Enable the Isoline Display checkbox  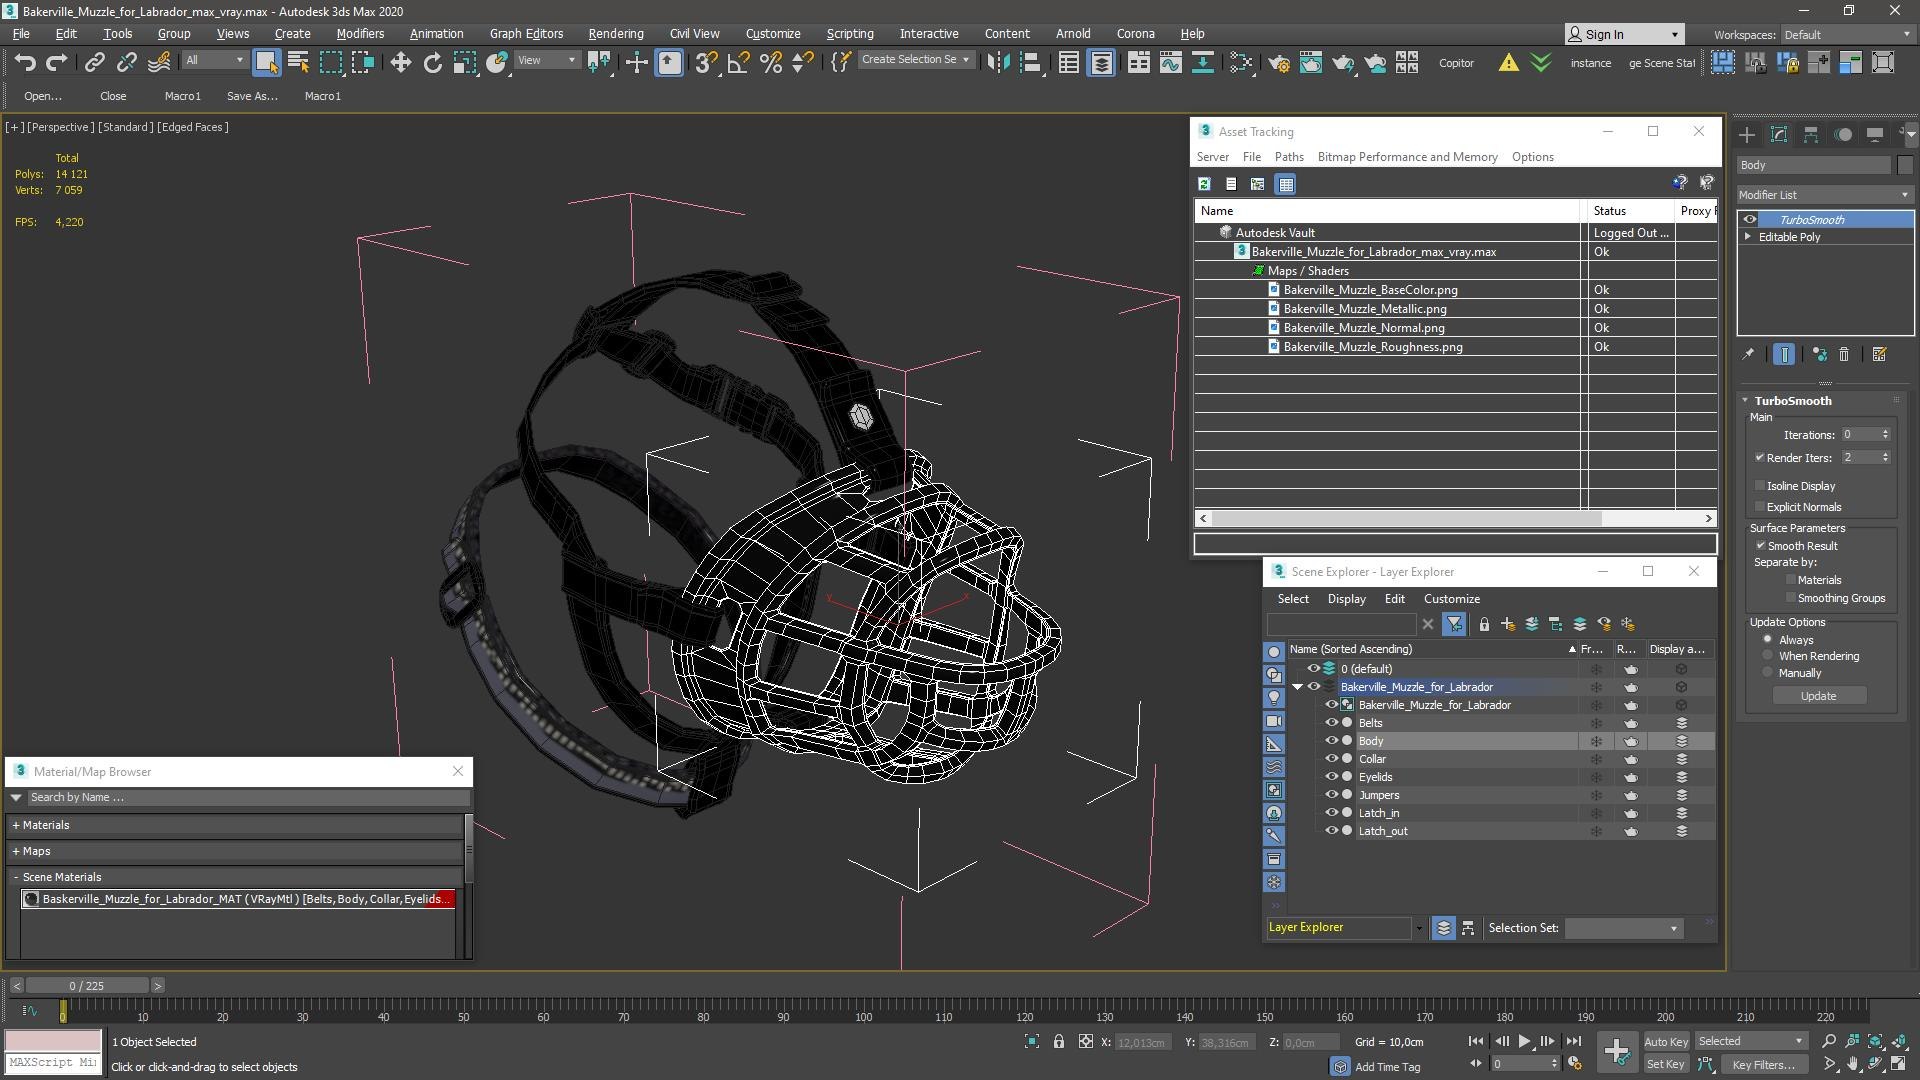pos(1760,486)
